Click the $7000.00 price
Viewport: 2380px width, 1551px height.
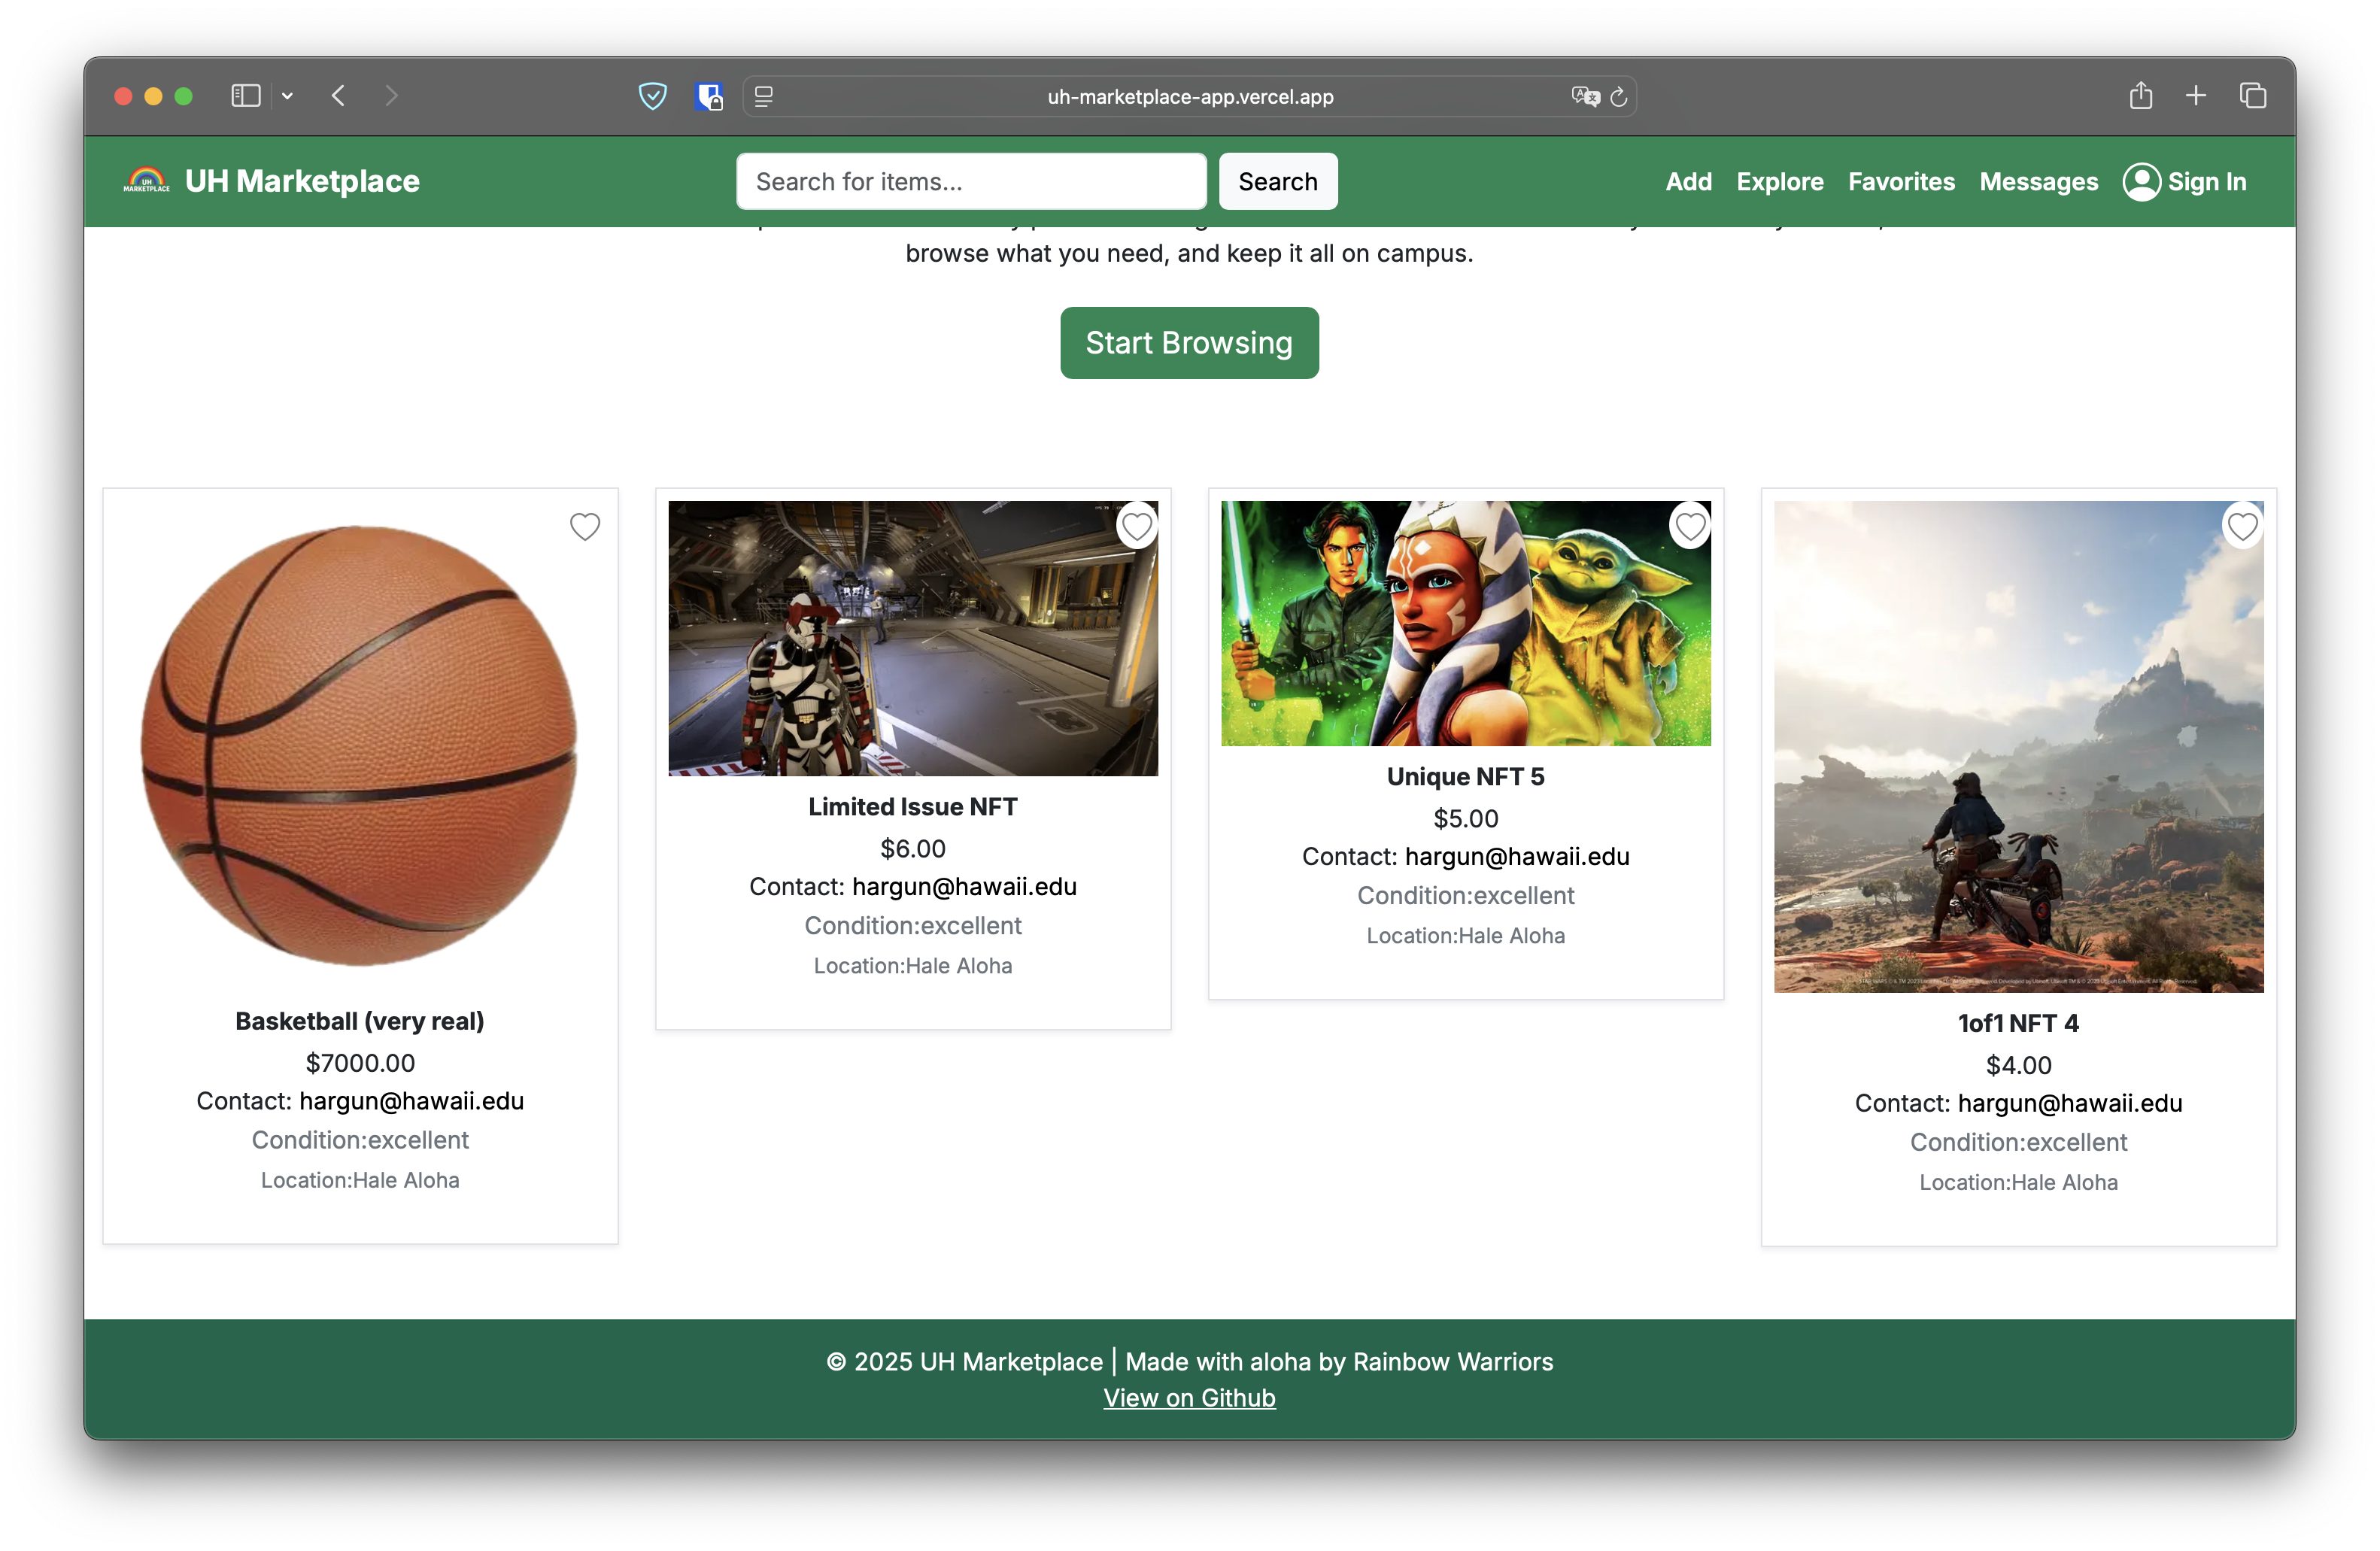click(x=360, y=1063)
